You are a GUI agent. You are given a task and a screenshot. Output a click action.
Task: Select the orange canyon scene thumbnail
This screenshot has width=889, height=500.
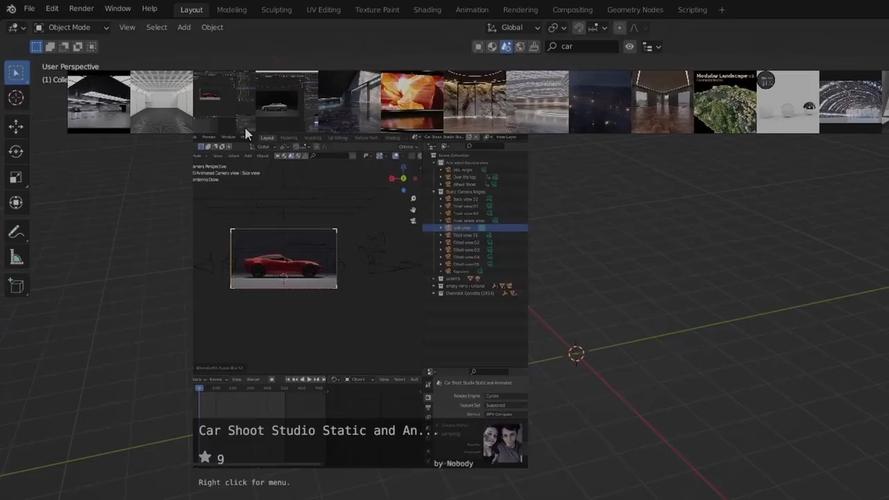412,102
